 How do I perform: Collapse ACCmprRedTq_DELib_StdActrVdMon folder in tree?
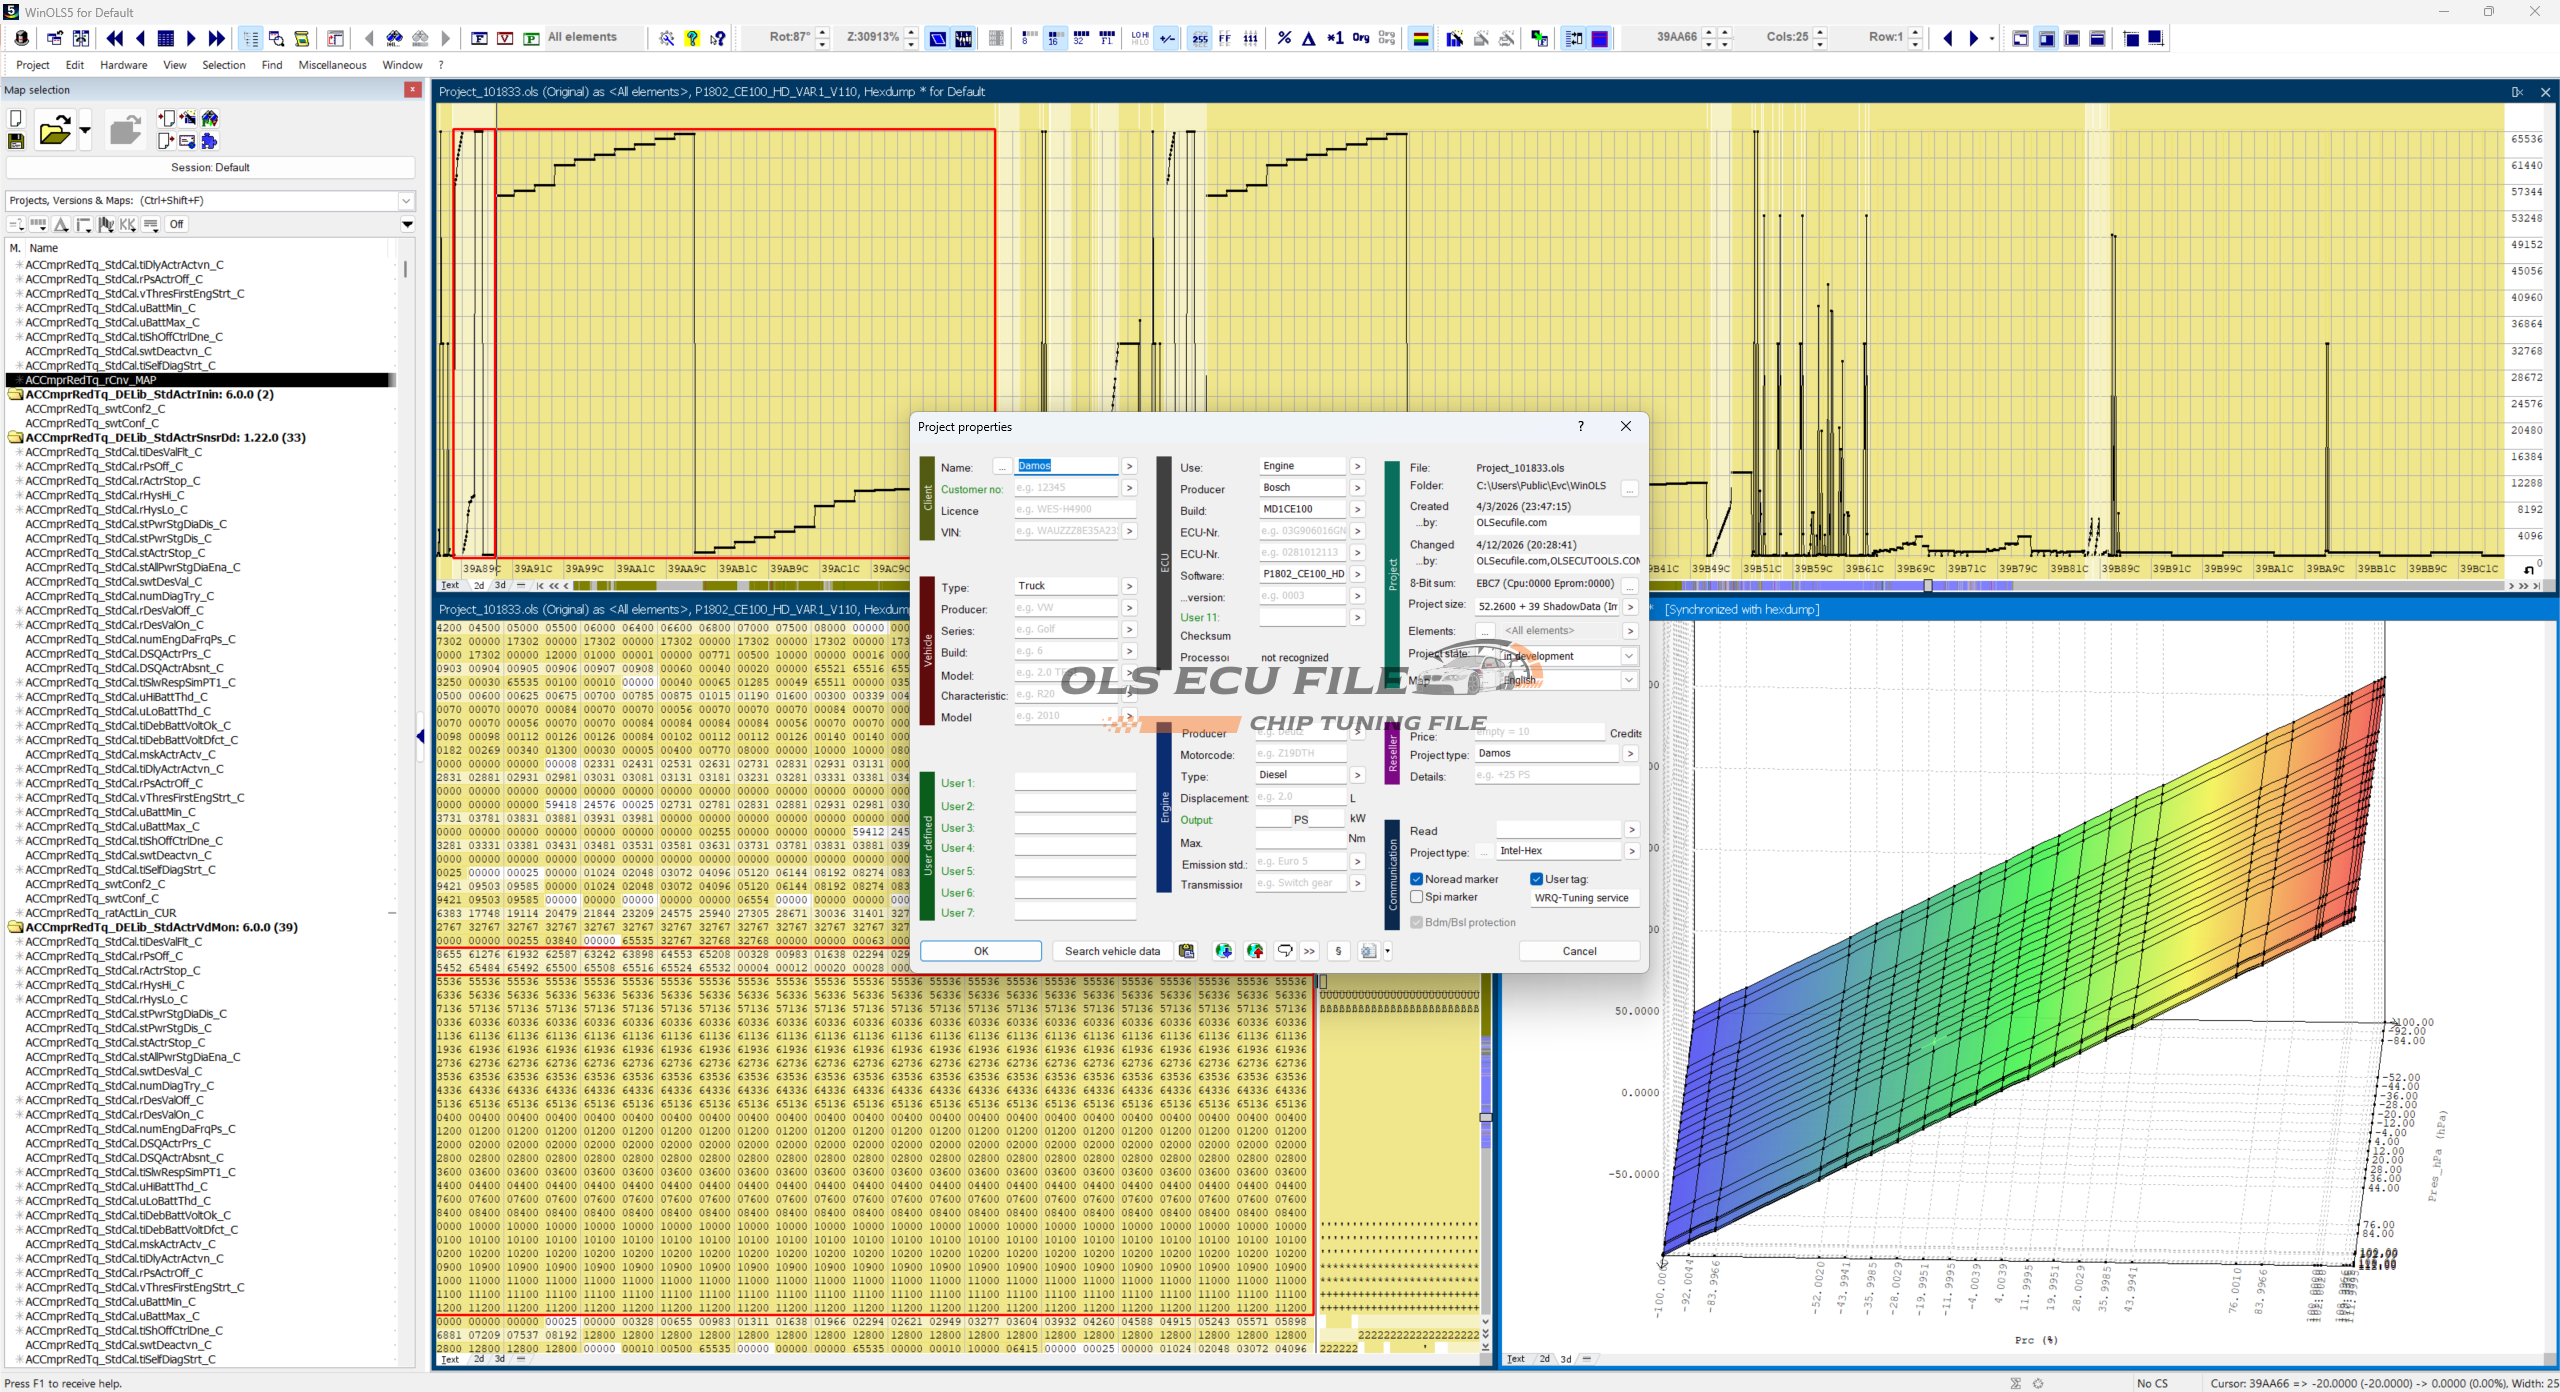[16, 927]
